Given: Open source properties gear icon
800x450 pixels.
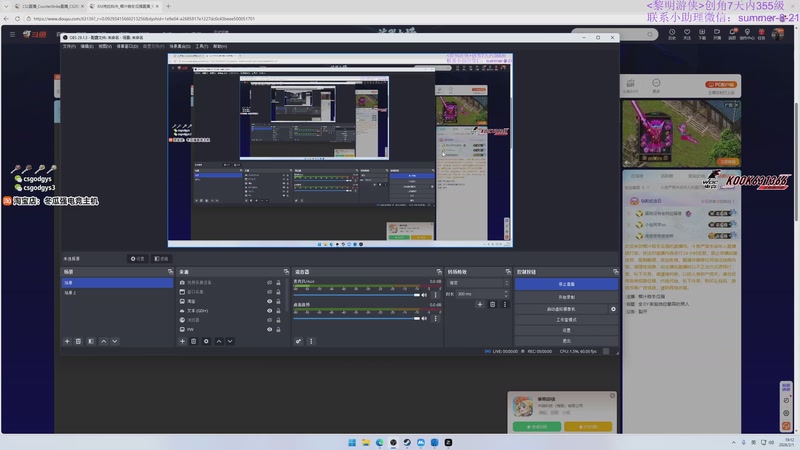Looking at the screenshot, I should 206,341.
